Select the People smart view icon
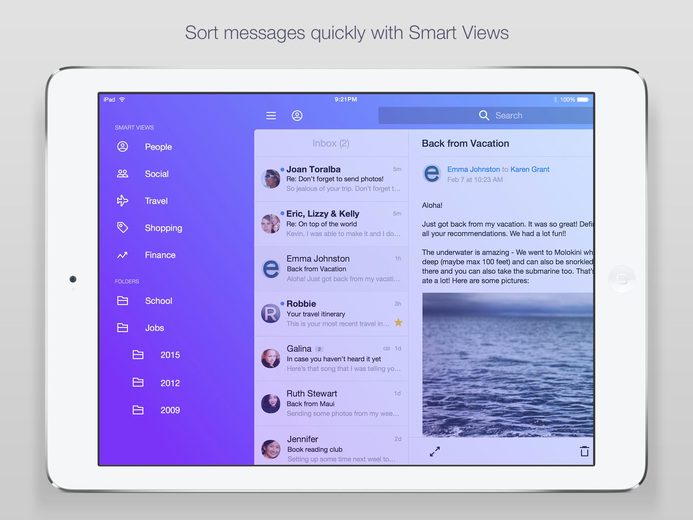This screenshot has height=520, width=693. pos(122,147)
